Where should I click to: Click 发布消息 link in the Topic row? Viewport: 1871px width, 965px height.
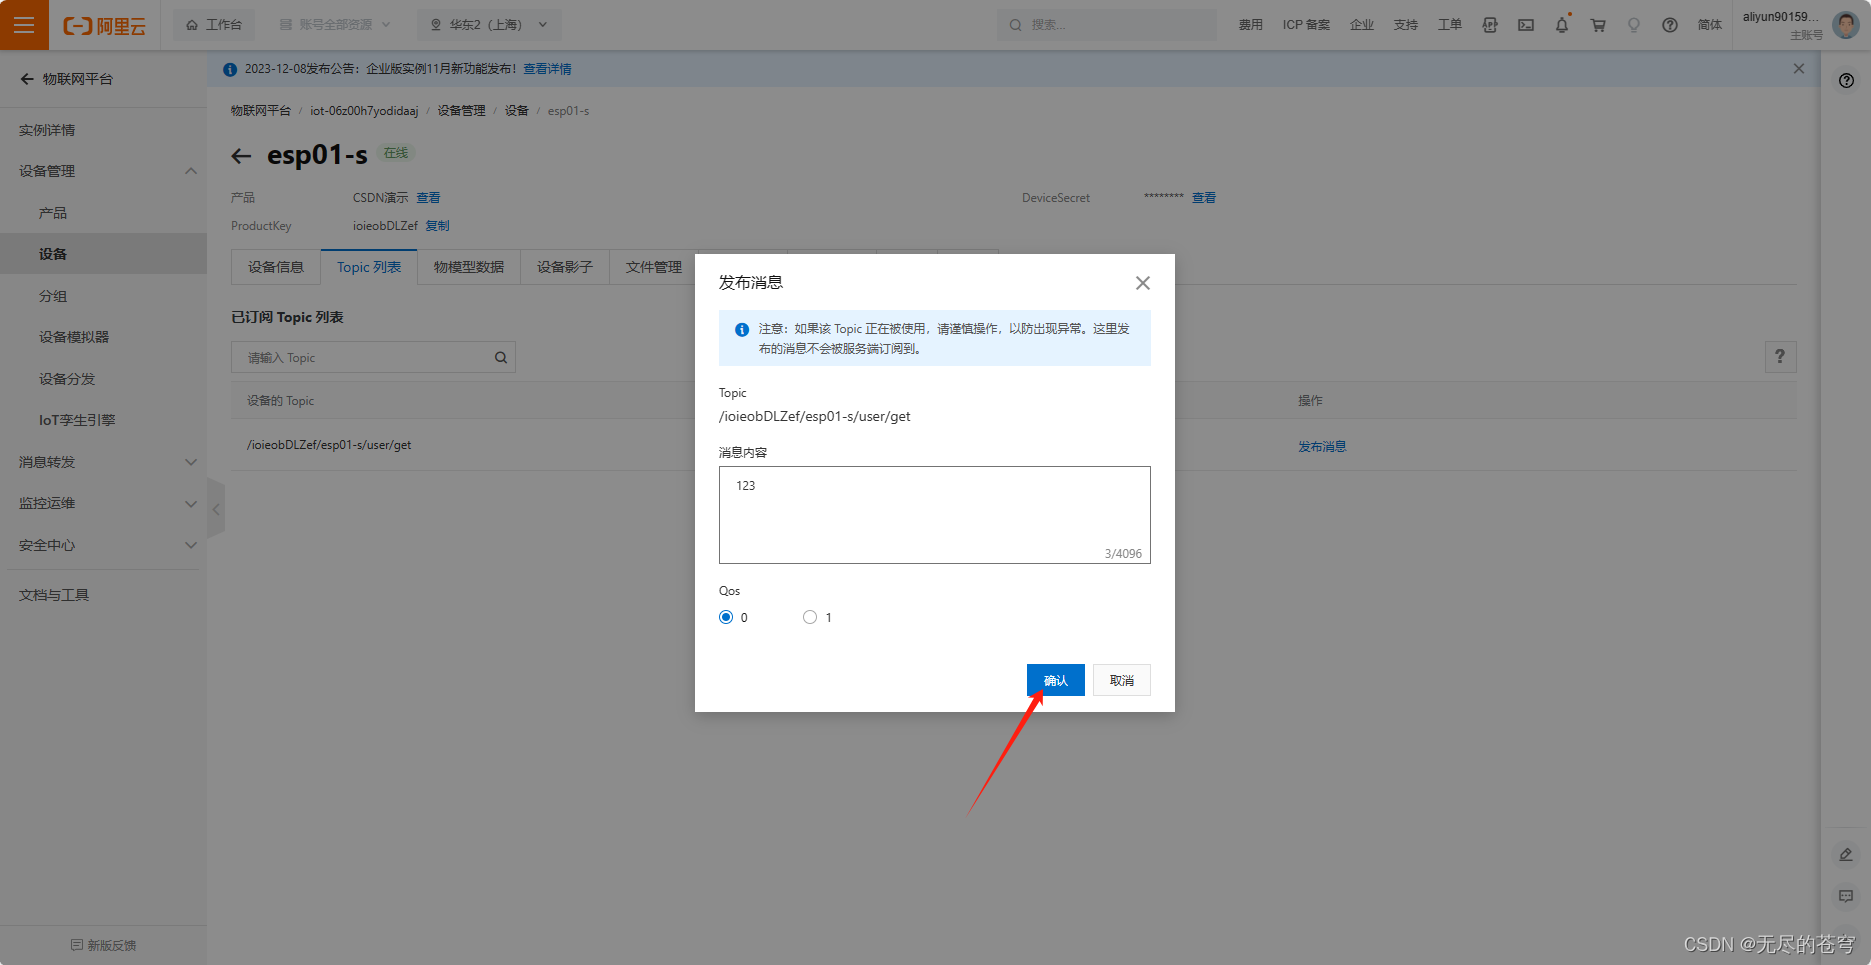(1322, 446)
